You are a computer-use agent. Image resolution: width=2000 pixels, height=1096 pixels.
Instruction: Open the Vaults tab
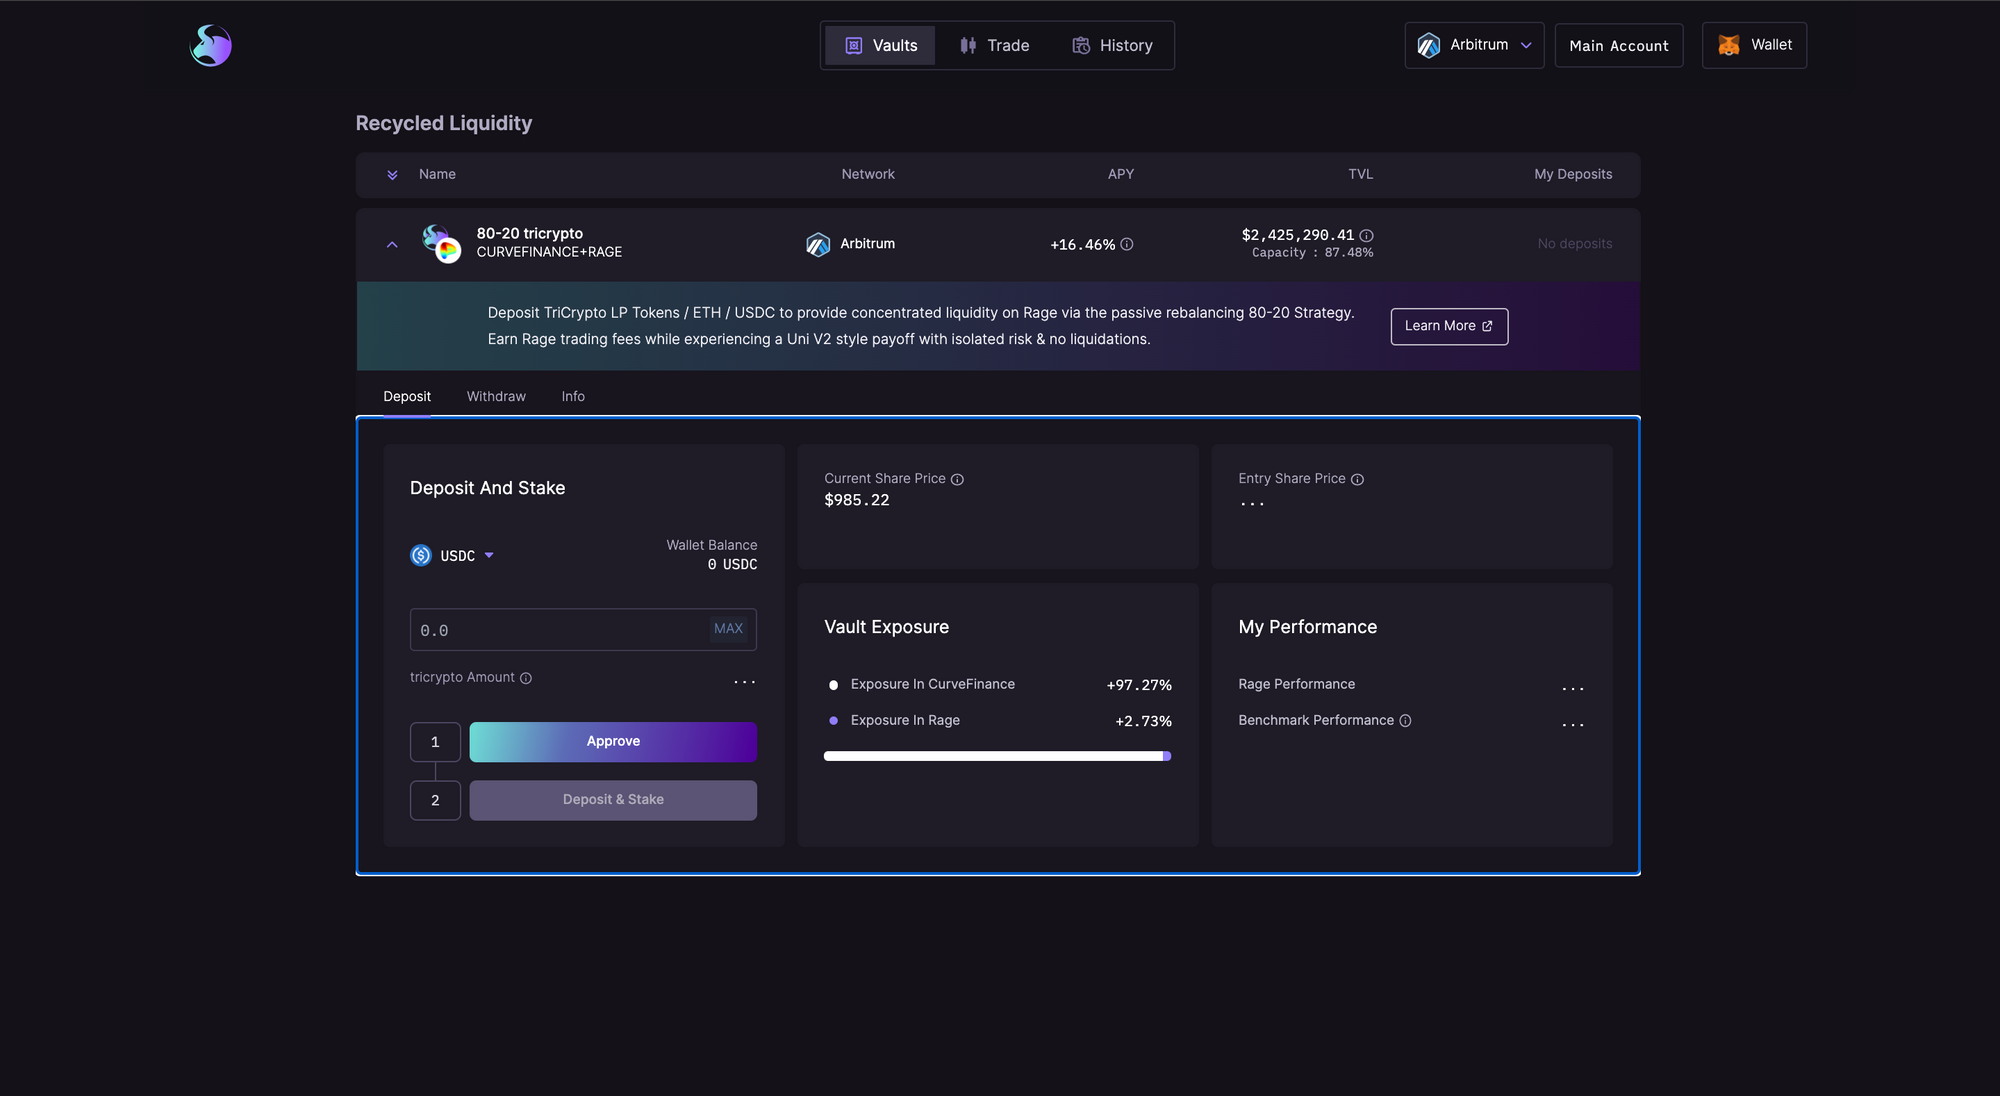[x=880, y=45]
